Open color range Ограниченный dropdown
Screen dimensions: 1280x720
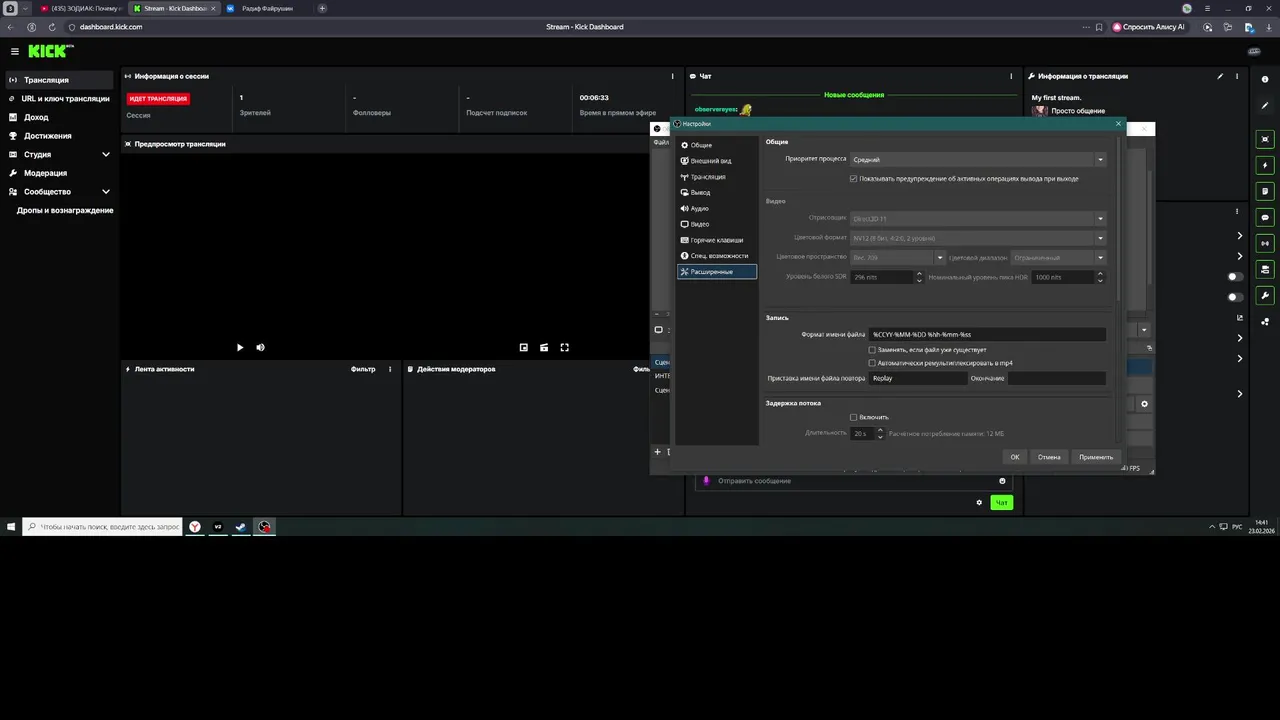pos(1058,257)
